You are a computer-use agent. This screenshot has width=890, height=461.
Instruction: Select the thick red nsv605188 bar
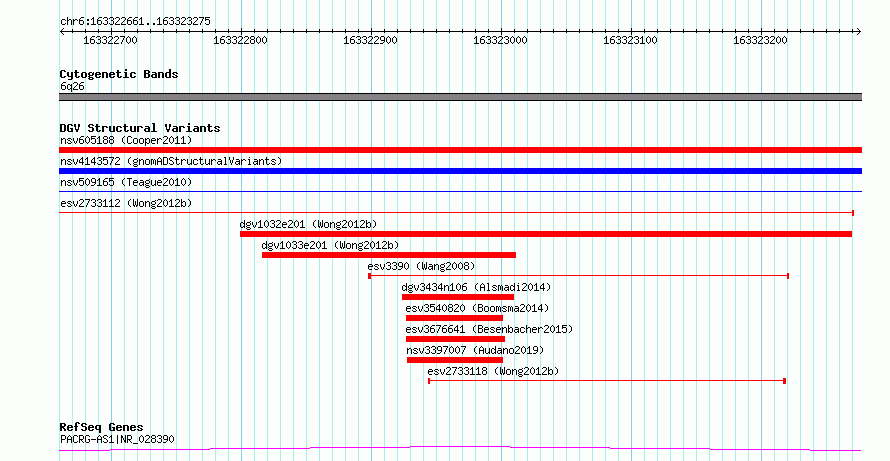[460, 150]
